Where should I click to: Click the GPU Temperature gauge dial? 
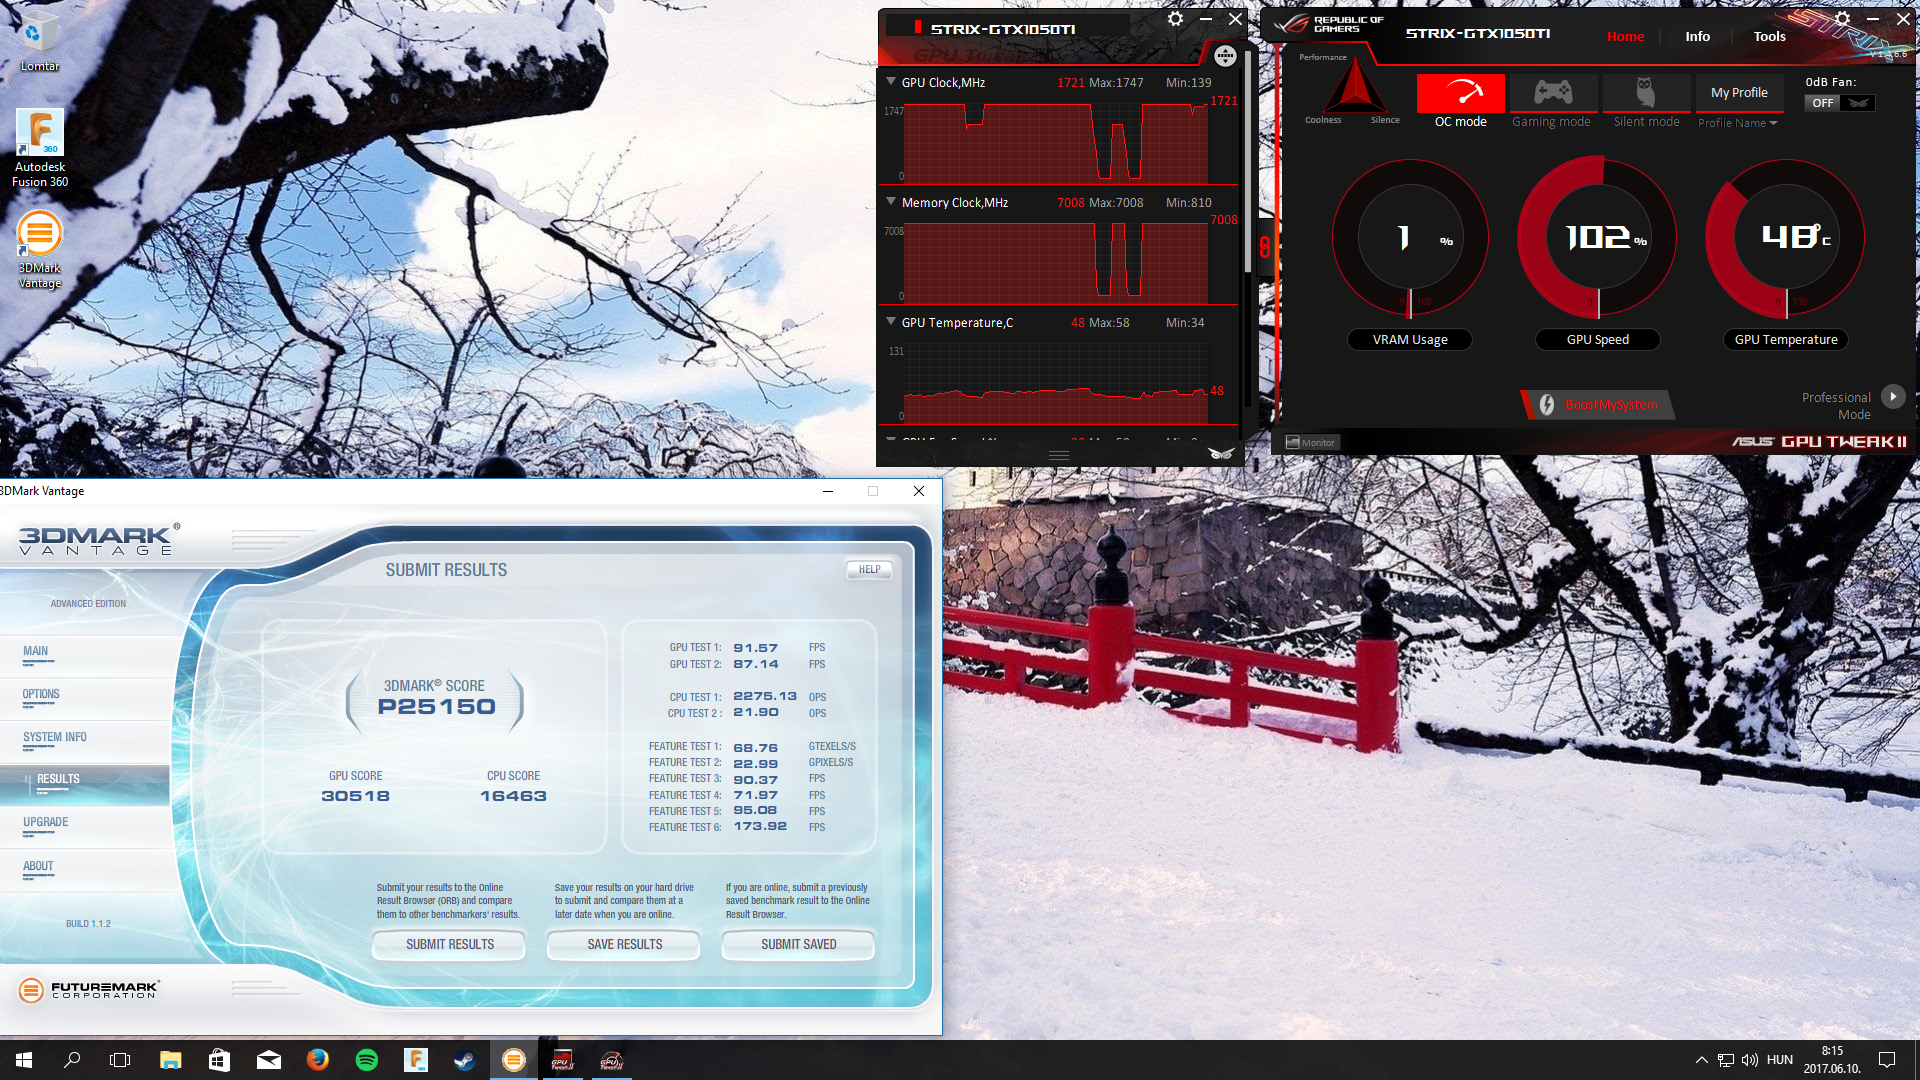point(1786,238)
